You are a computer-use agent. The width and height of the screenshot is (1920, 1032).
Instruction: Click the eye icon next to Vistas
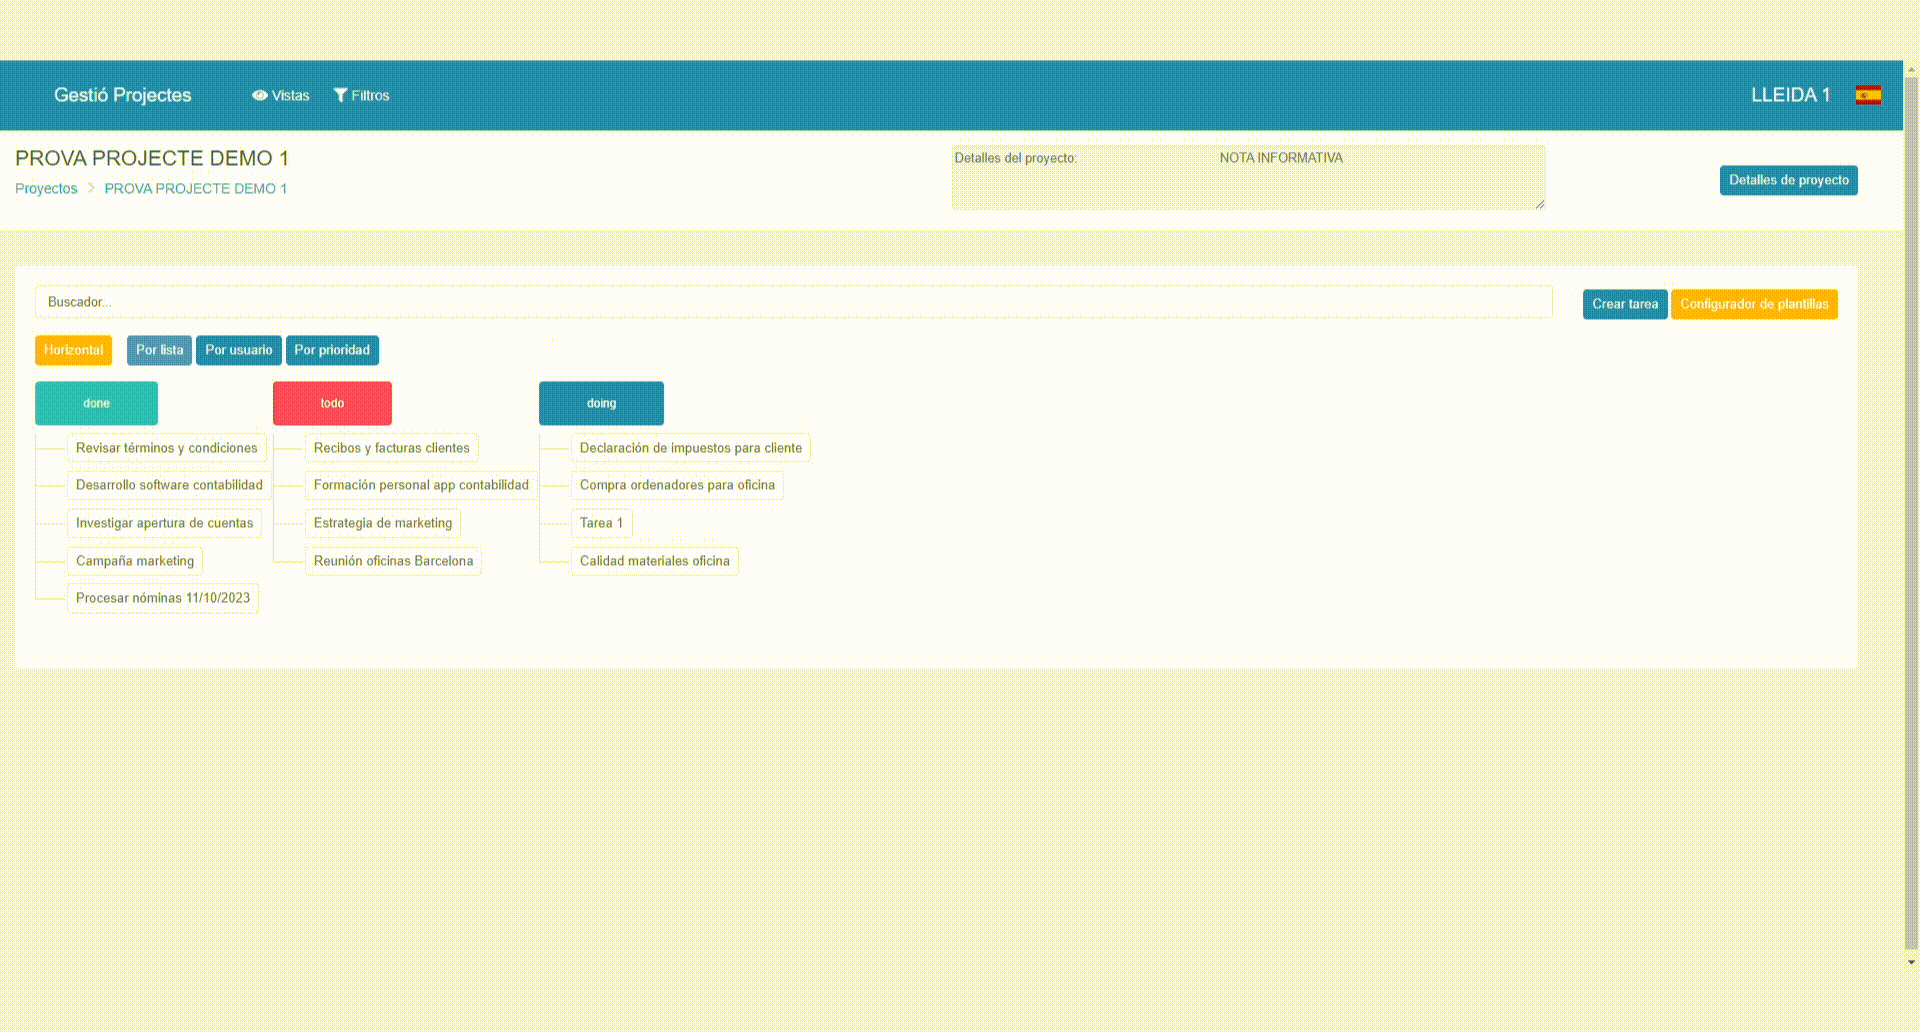pyautogui.click(x=260, y=95)
